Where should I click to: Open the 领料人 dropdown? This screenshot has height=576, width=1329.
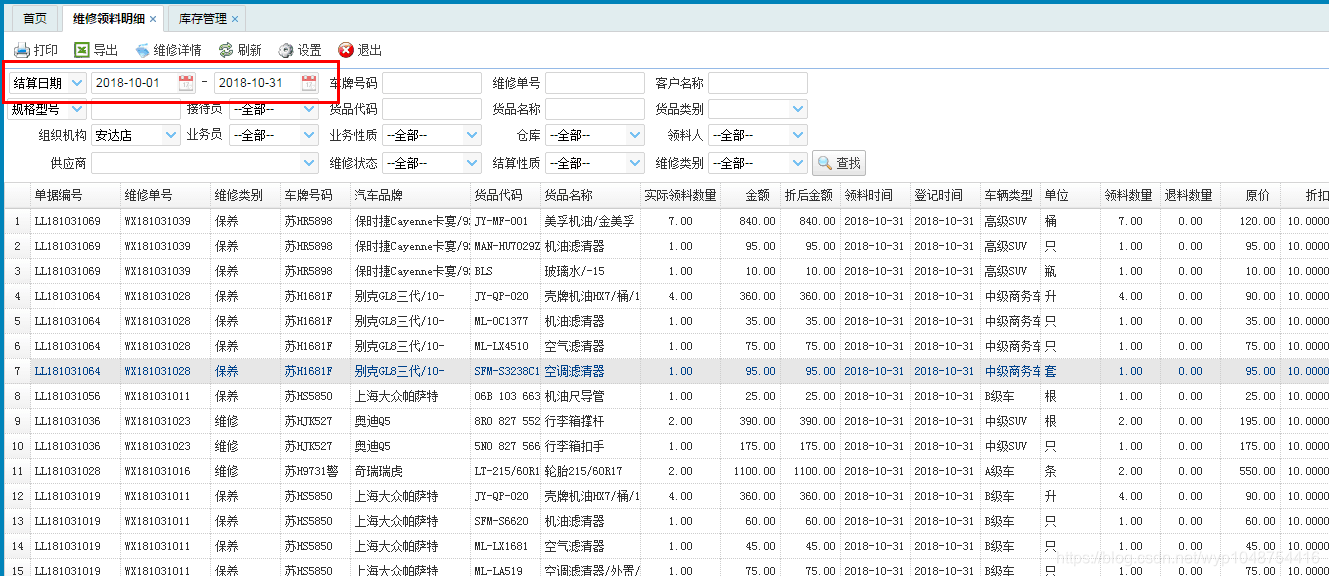click(x=798, y=135)
